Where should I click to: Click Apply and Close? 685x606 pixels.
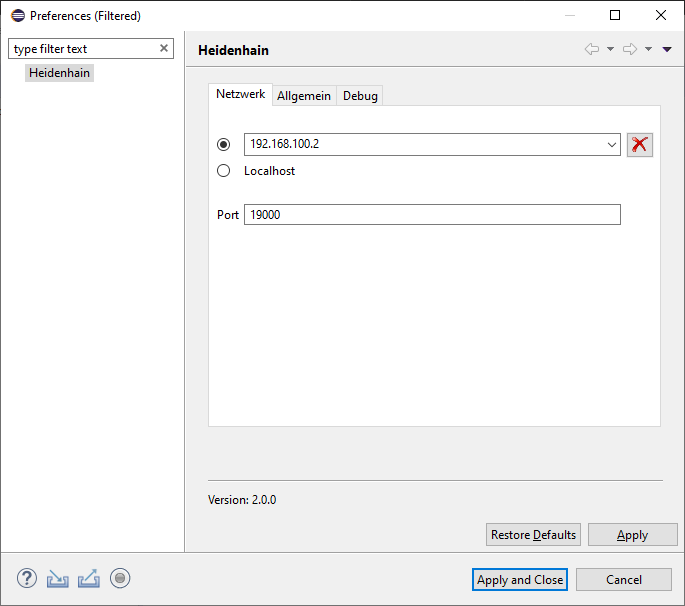(520, 580)
